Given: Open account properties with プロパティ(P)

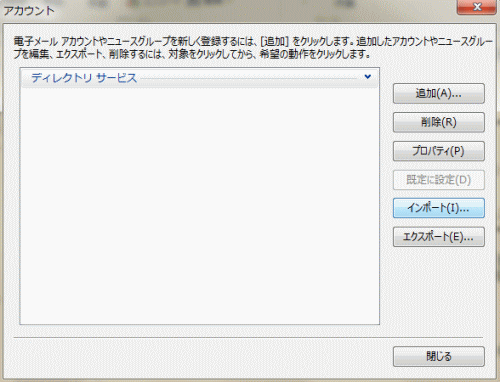Looking at the screenshot, I should tap(439, 151).
